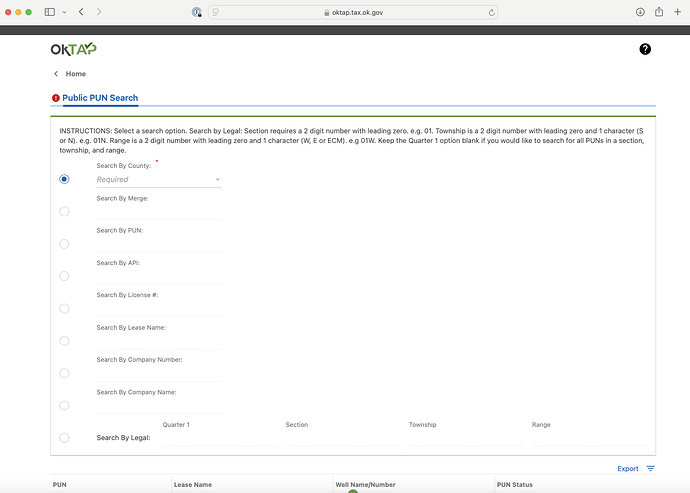Select the Search By Lease Name radio button
690x493 pixels.
point(64,341)
